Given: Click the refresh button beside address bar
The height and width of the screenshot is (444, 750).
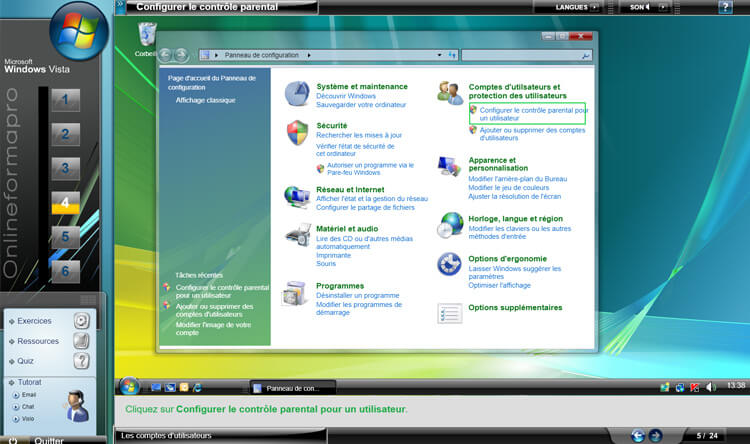Looking at the screenshot, I should coord(452,56).
